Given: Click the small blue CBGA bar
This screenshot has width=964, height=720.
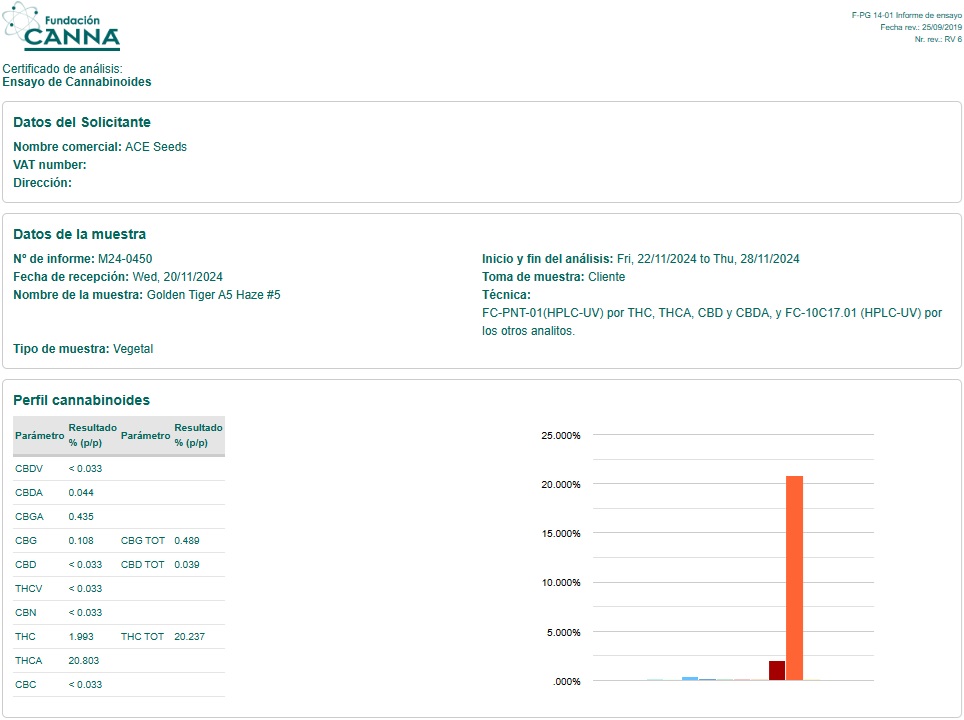Looking at the screenshot, I should [x=690, y=679].
